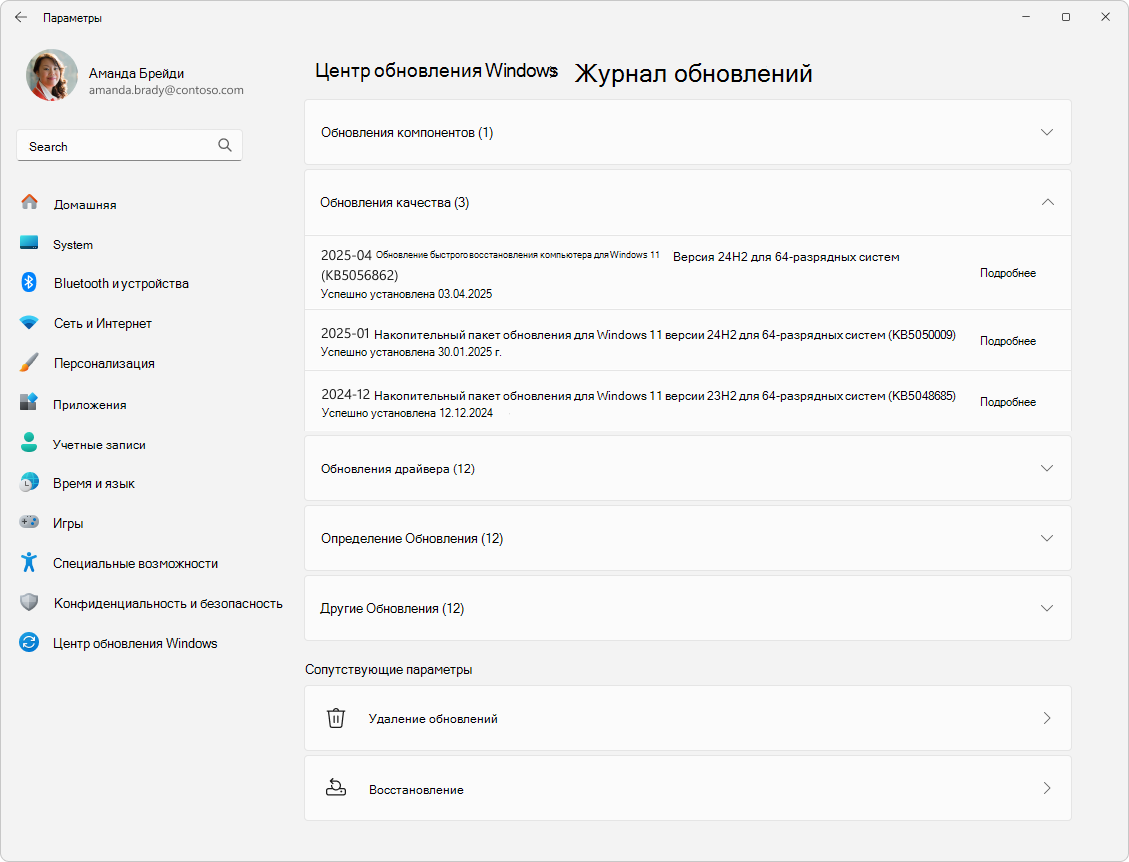Click Версия 24H2 для 64-разрядных систем text

pyautogui.click(x=786, y=257)
